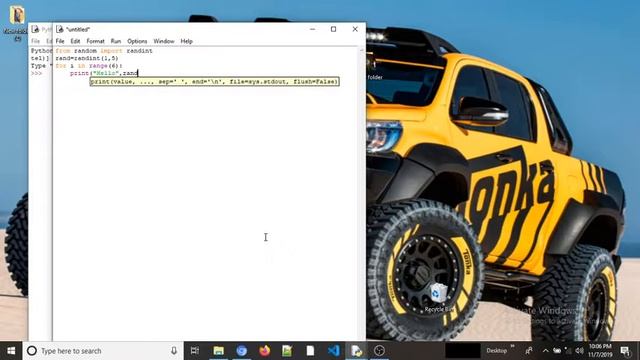
Task: Click the Cortana circle icon
Action: (32, 351)
